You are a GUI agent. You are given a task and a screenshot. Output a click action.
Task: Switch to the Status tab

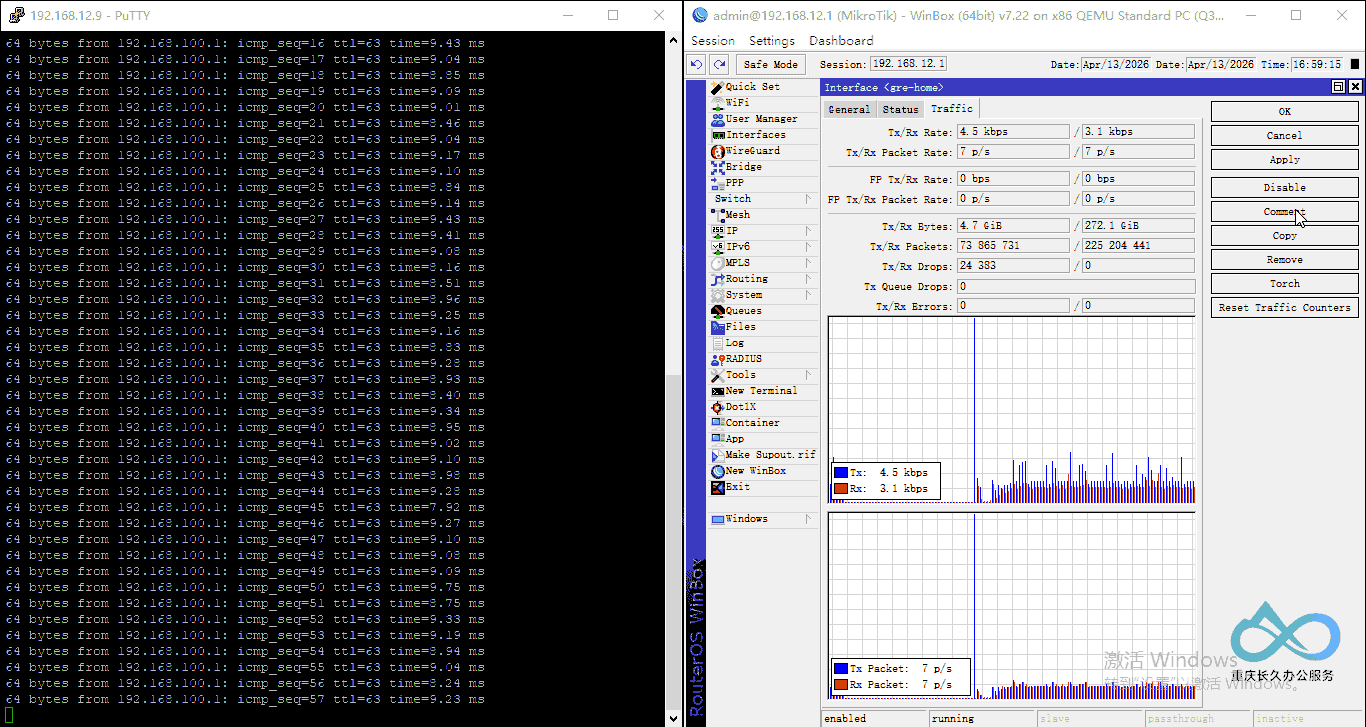point(900,109)
